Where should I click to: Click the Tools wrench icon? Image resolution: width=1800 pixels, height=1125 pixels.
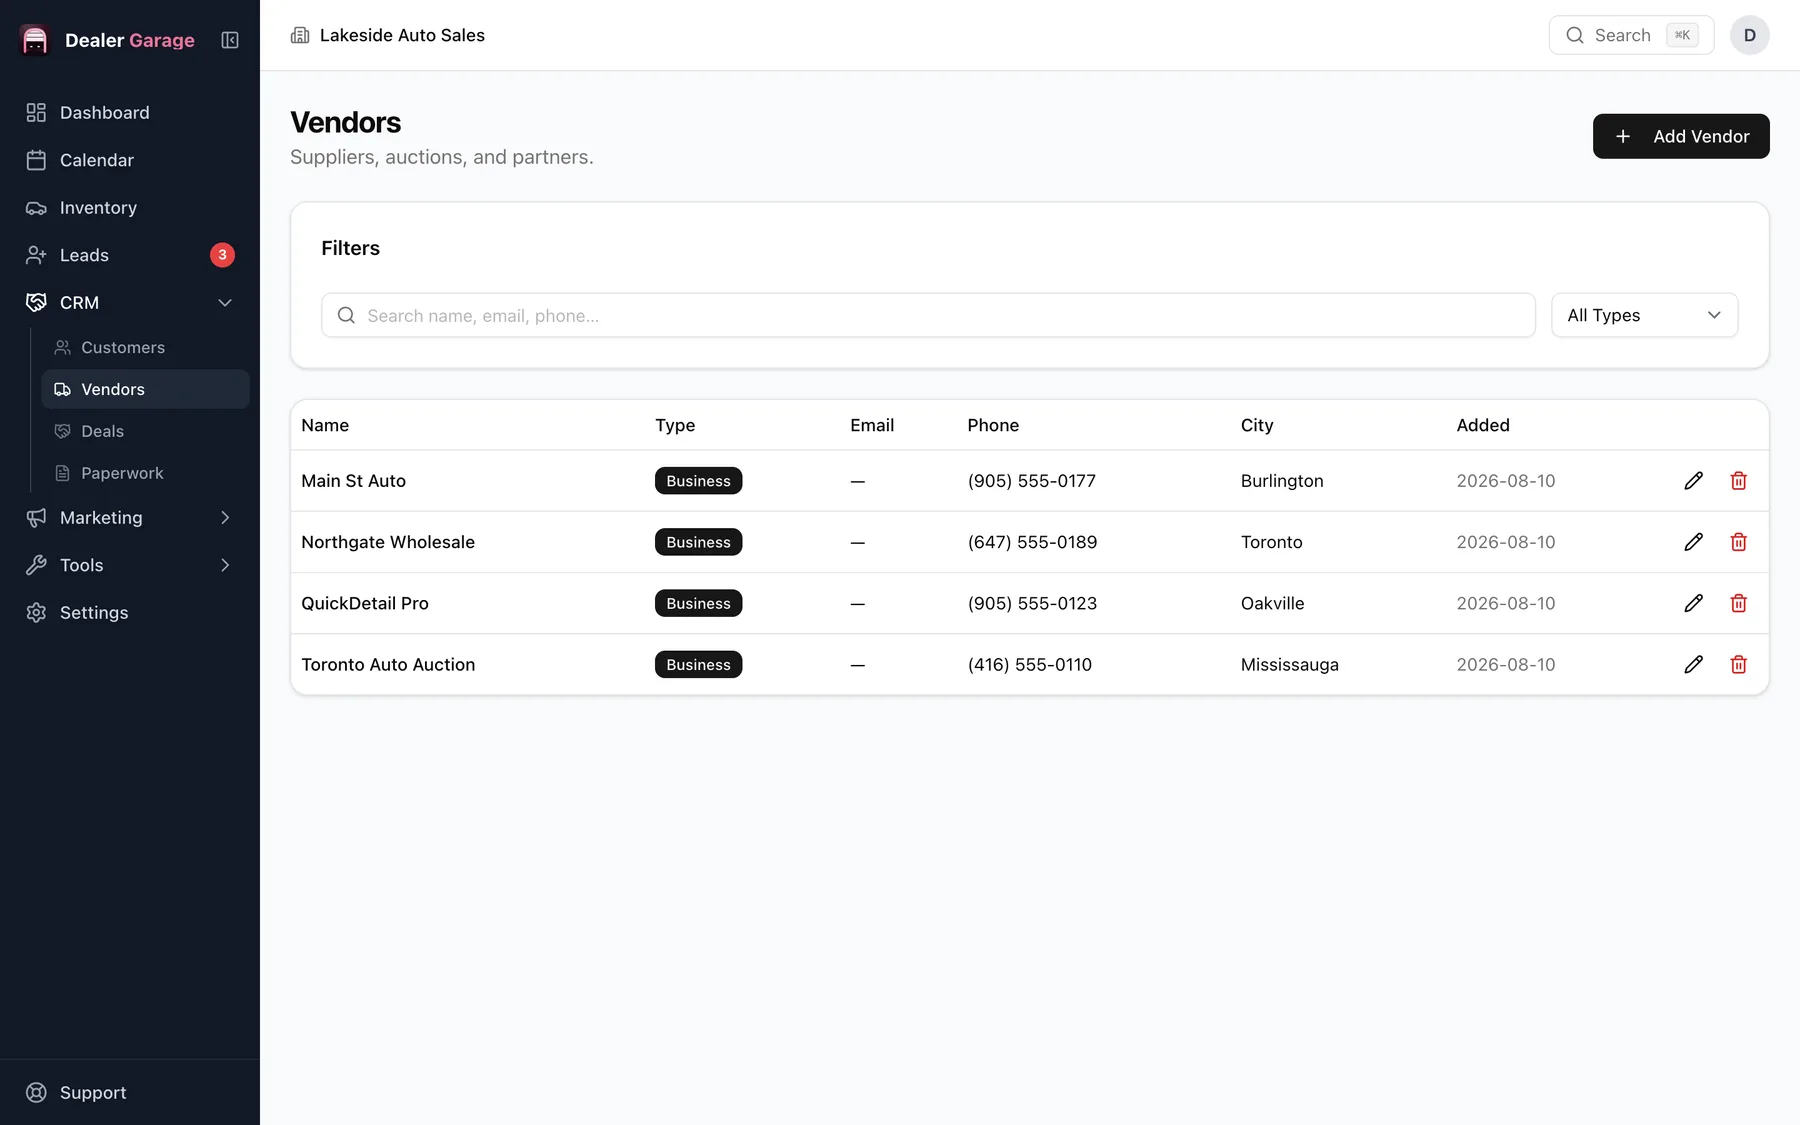pos(36,565)
